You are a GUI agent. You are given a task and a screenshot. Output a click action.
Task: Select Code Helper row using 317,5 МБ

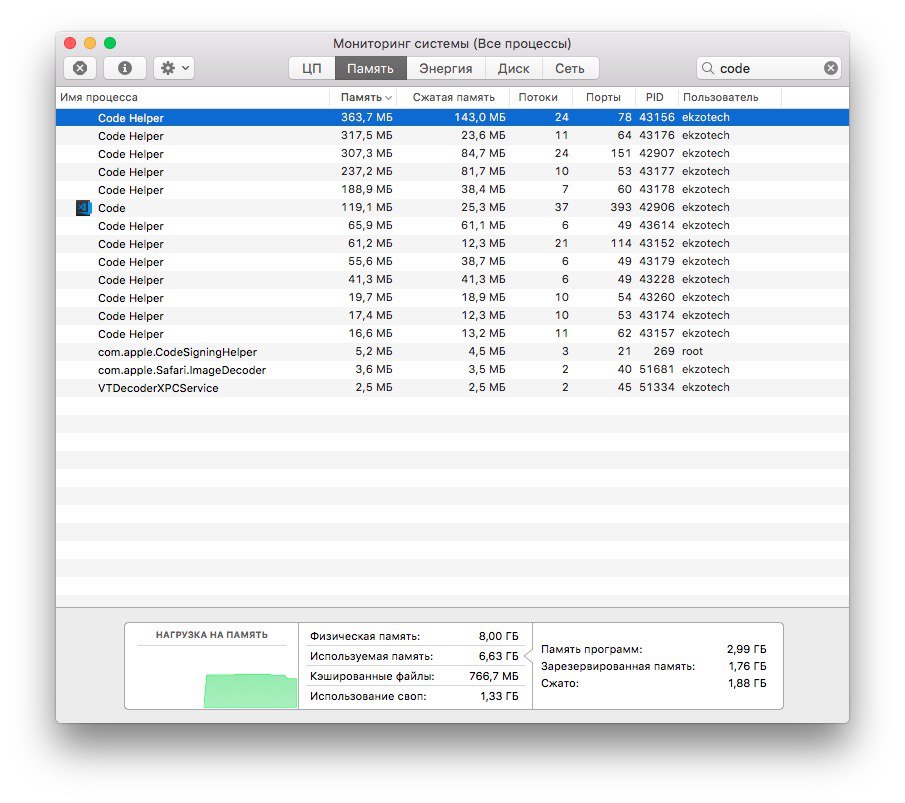point(452,135)
